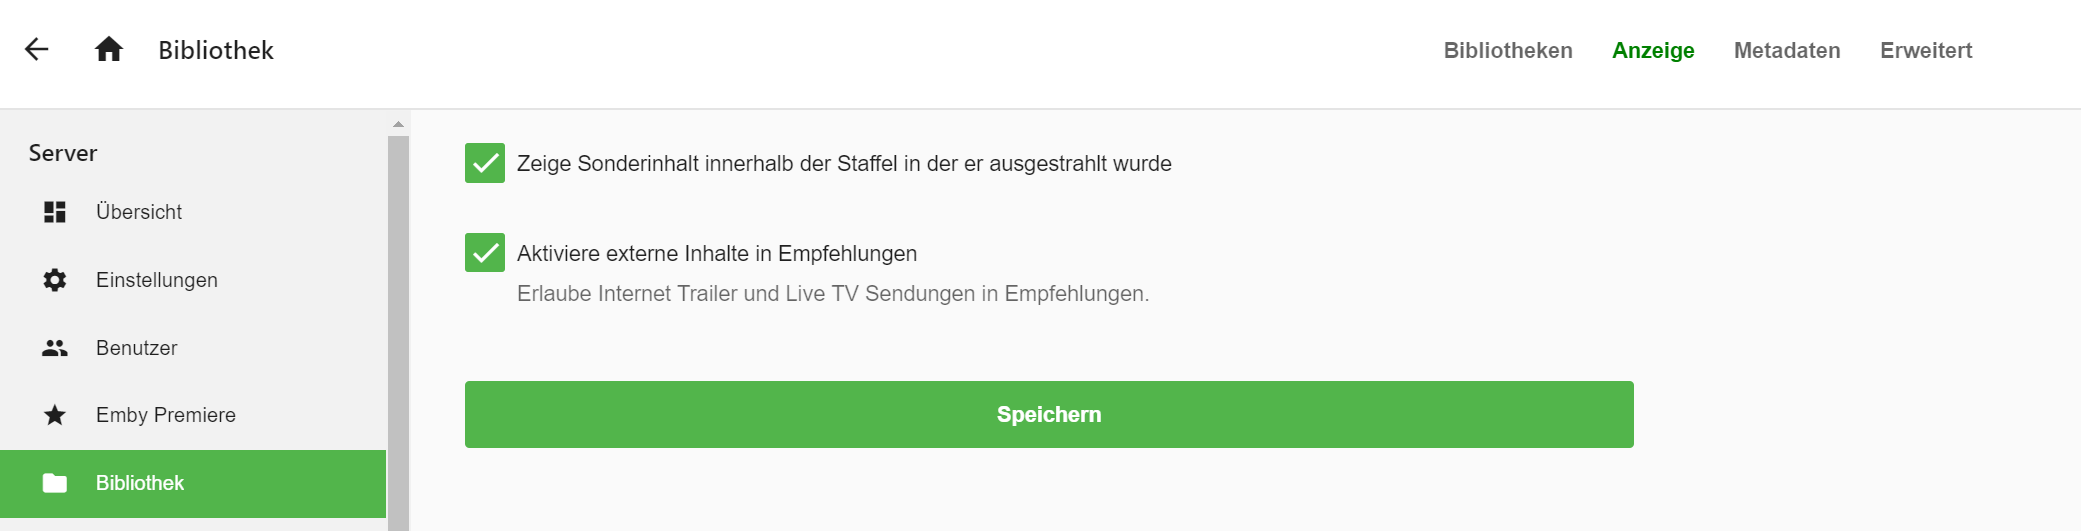The width and height of the screenshot is (2081, 531).
Task: Click the Benutzer people icon
Action: [x=55, y=348]
